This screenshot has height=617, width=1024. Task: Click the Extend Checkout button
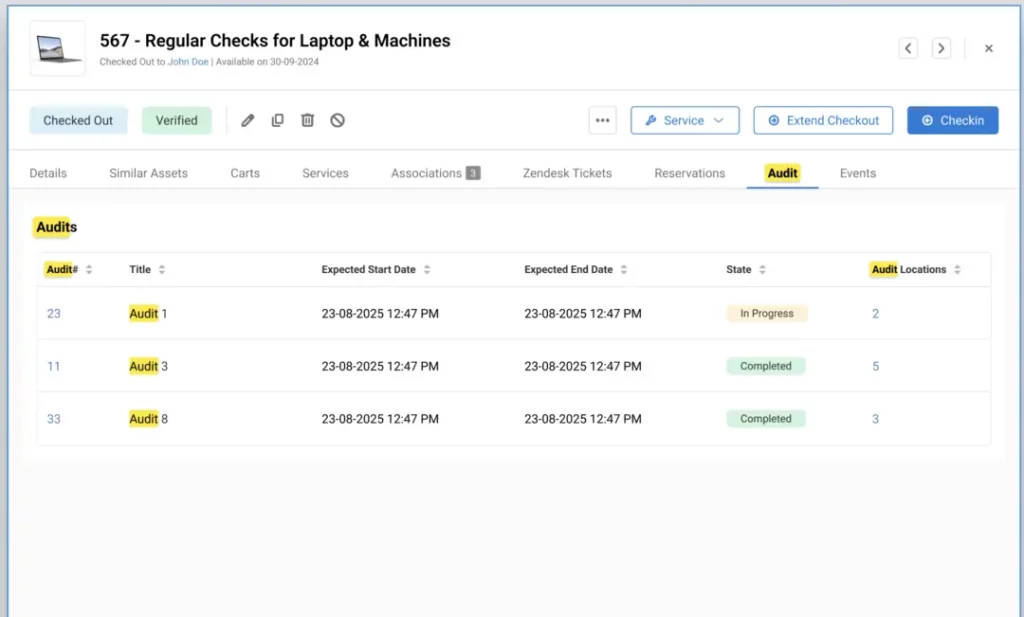[823, 120]
